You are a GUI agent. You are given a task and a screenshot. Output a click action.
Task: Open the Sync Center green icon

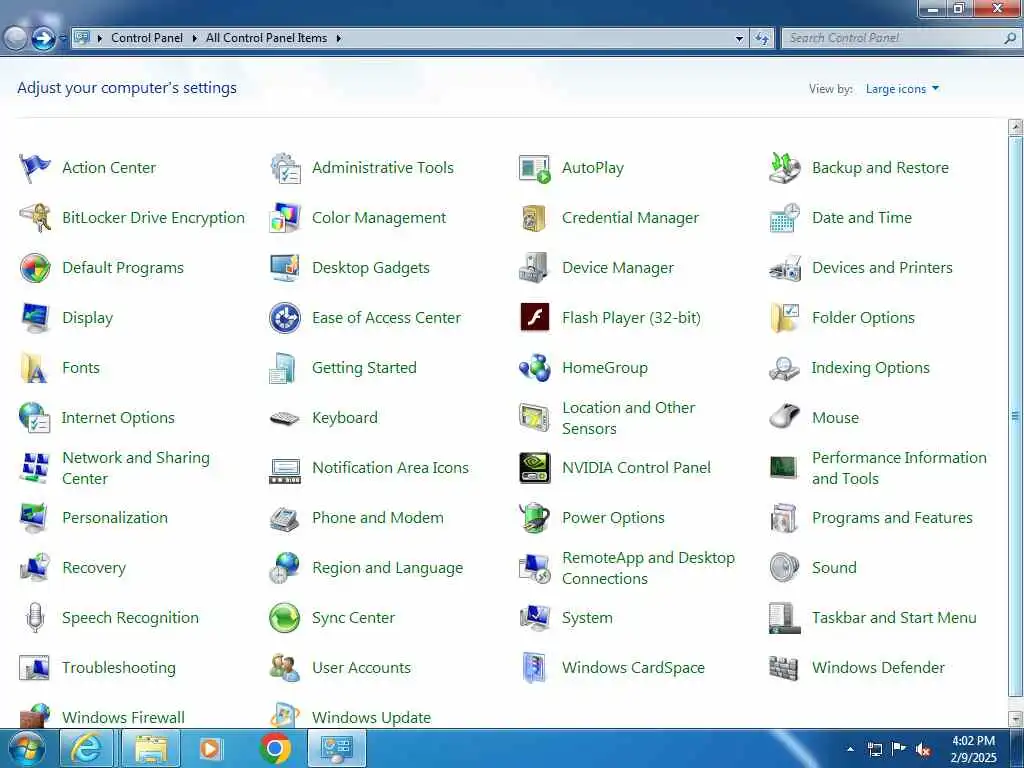(x=285, y=618)
